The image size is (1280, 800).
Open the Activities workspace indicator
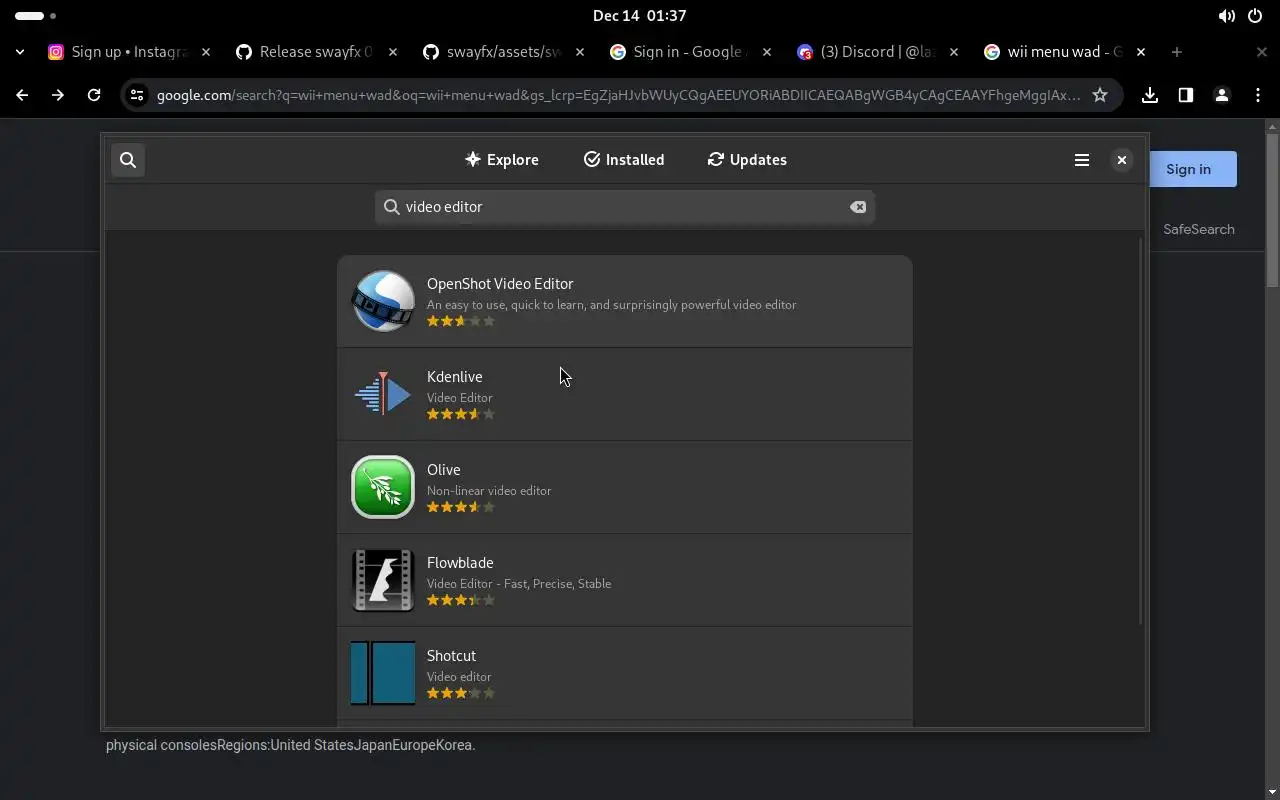[x=36, y=16]
